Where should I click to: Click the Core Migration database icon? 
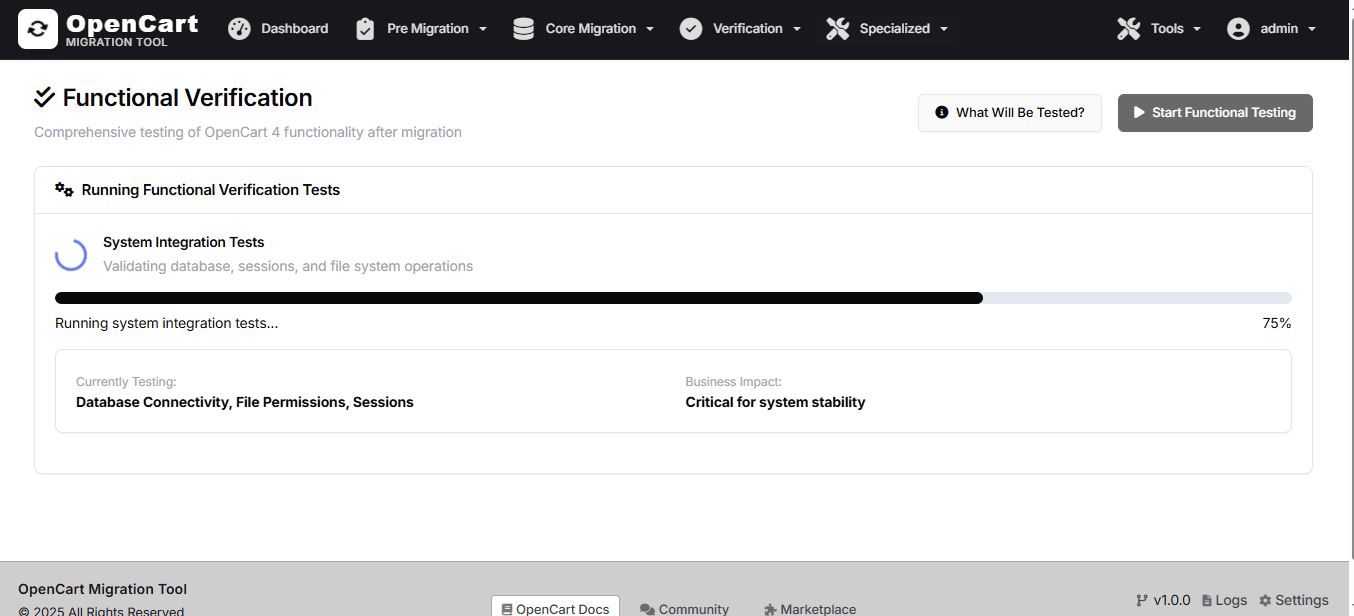[x=523, y=29]
